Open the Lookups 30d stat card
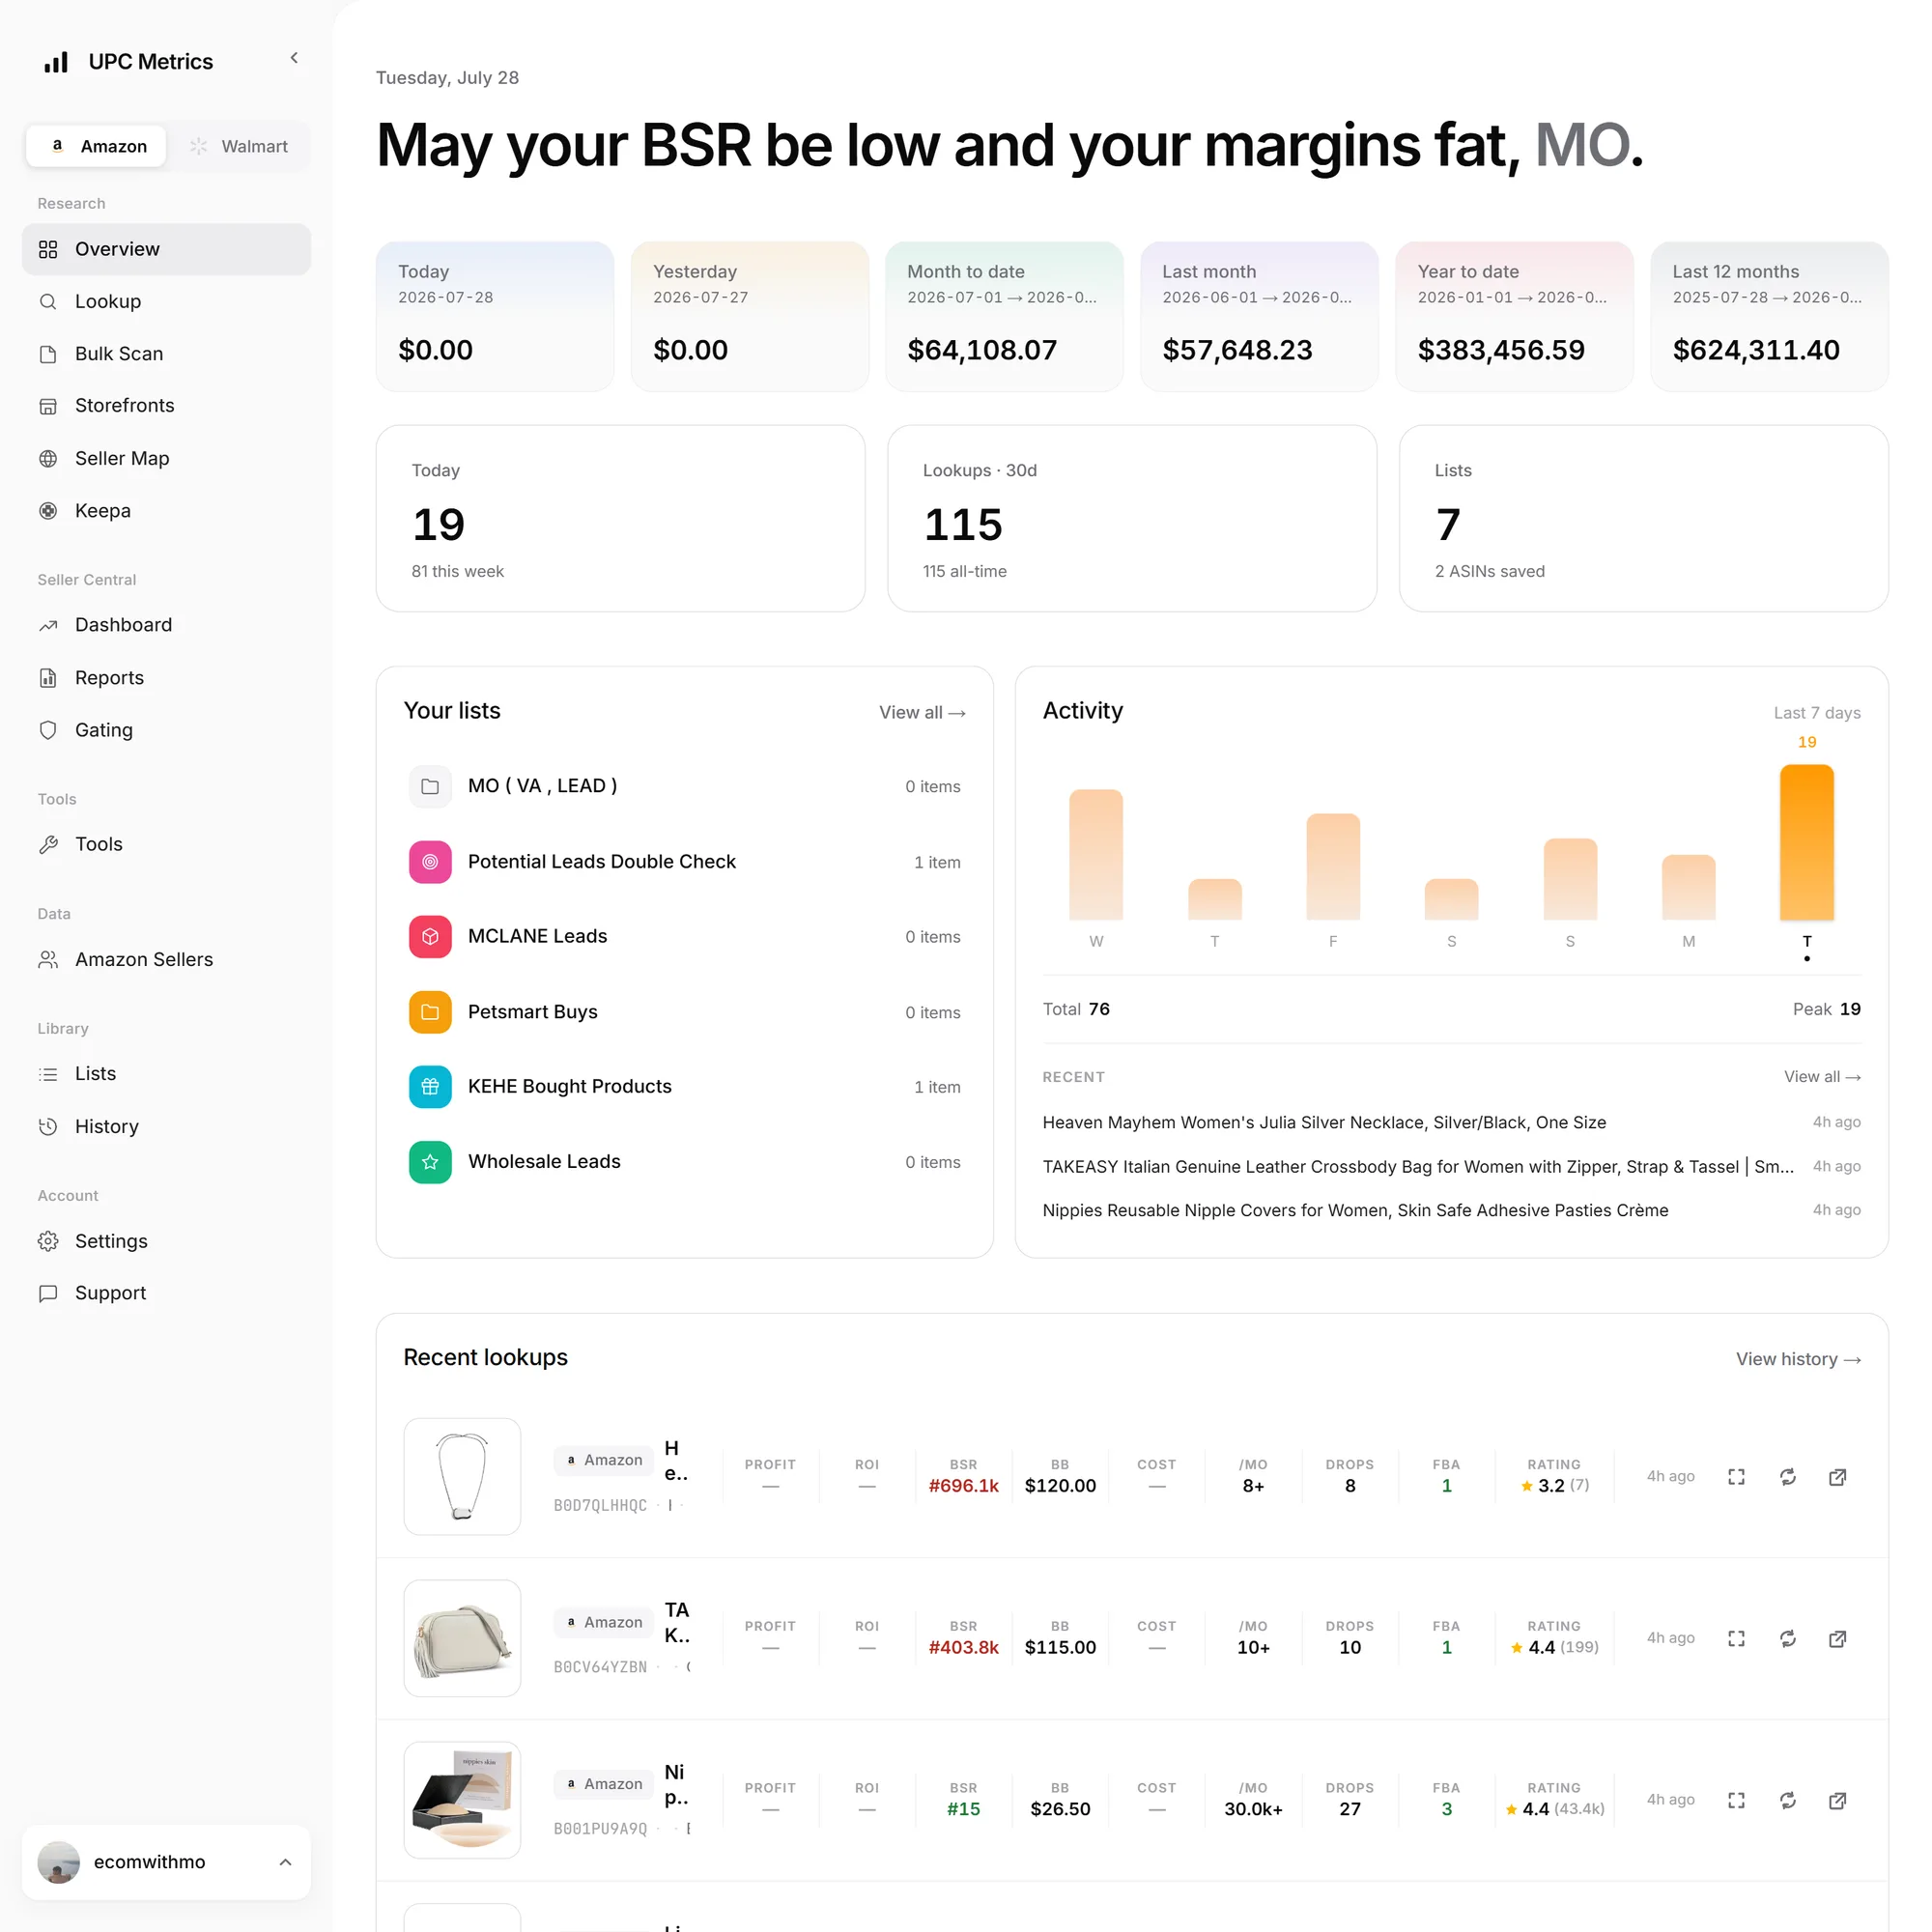1932x1932 pixels. (1132, 518)
